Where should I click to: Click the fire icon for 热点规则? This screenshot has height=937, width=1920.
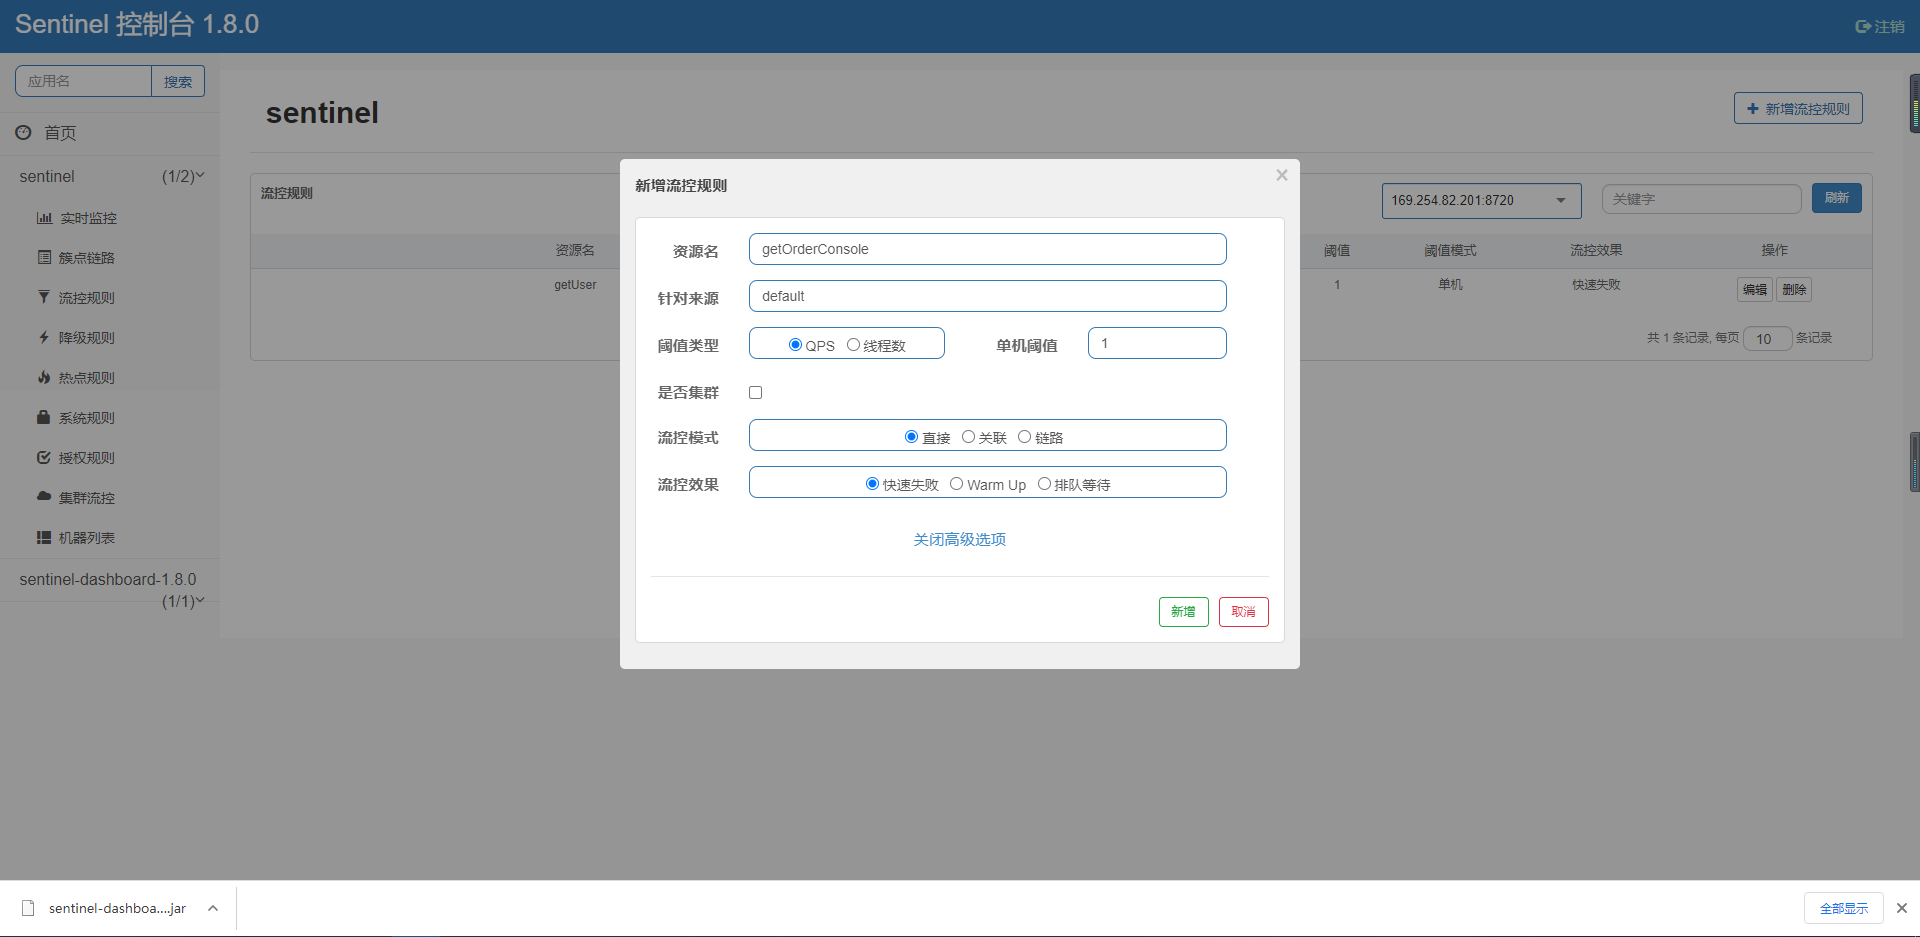coord(44,377)
